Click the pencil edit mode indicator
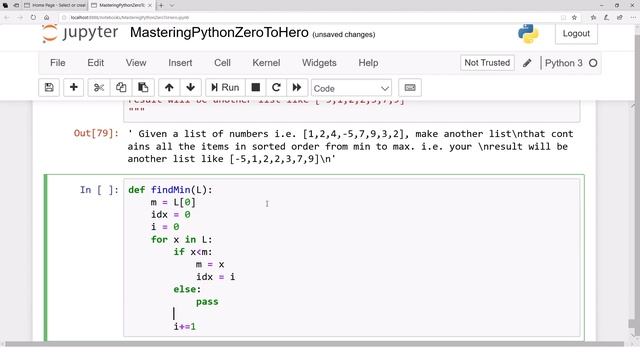 pyautogui.click(x=527, y=63)
